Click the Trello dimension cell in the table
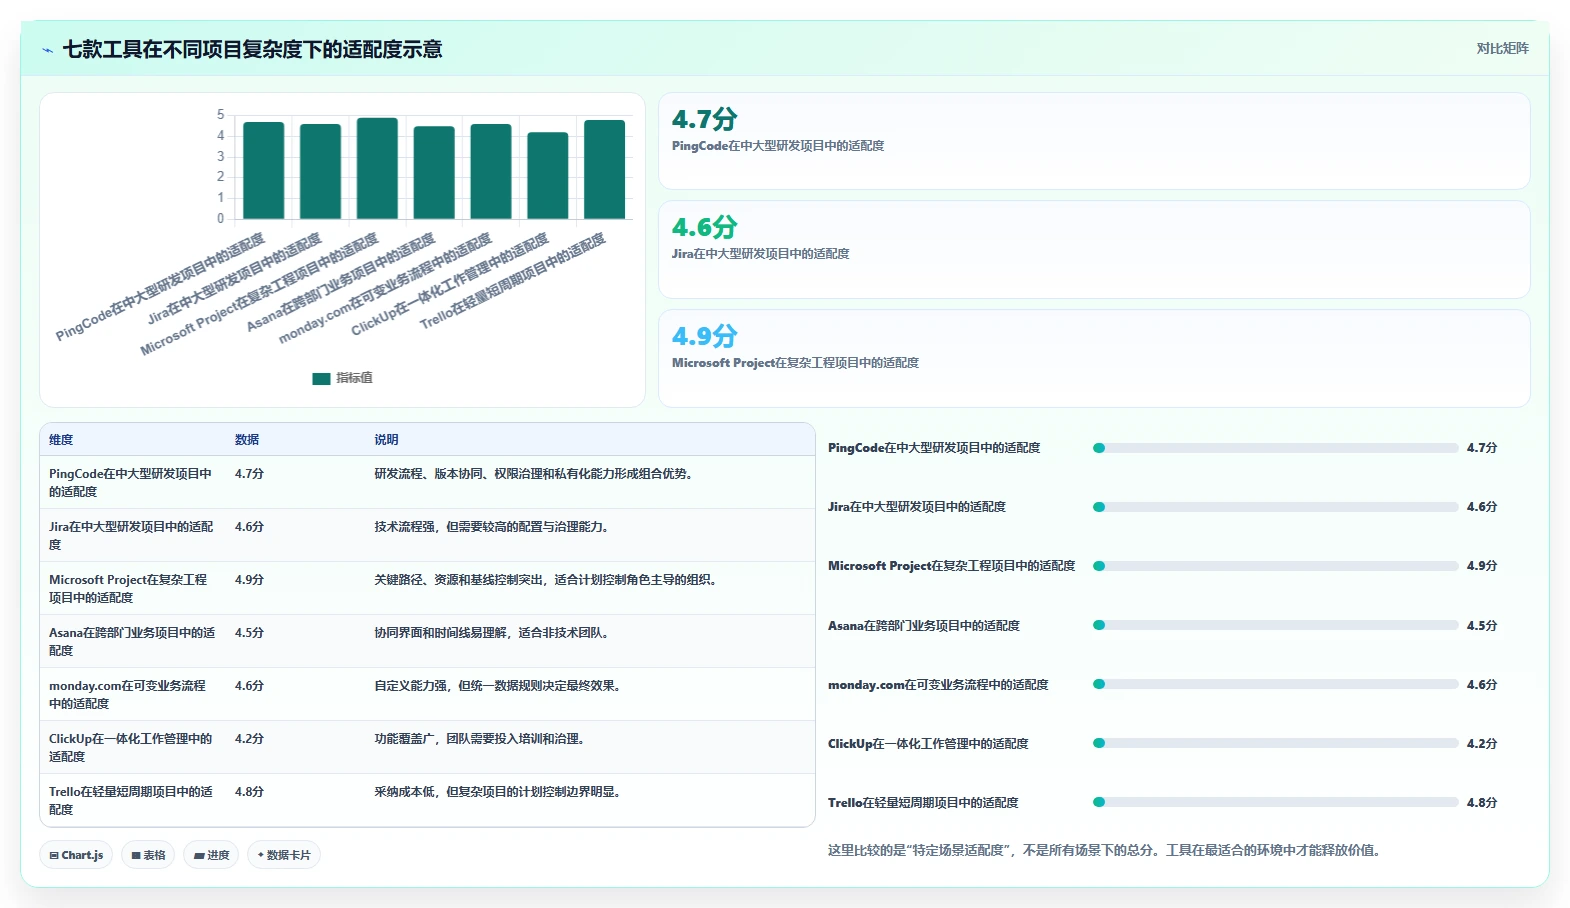The height and width of the screenshot is (908, 1570). (132, 801)
